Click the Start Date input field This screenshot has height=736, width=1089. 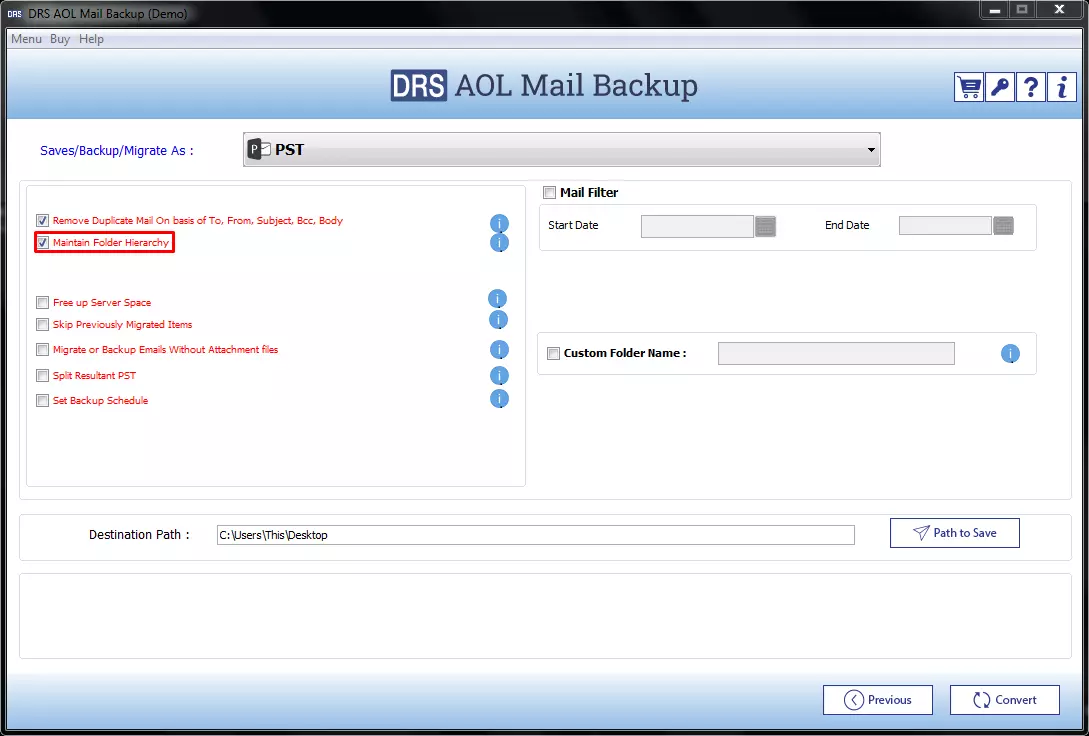click(x=697, y=226)
